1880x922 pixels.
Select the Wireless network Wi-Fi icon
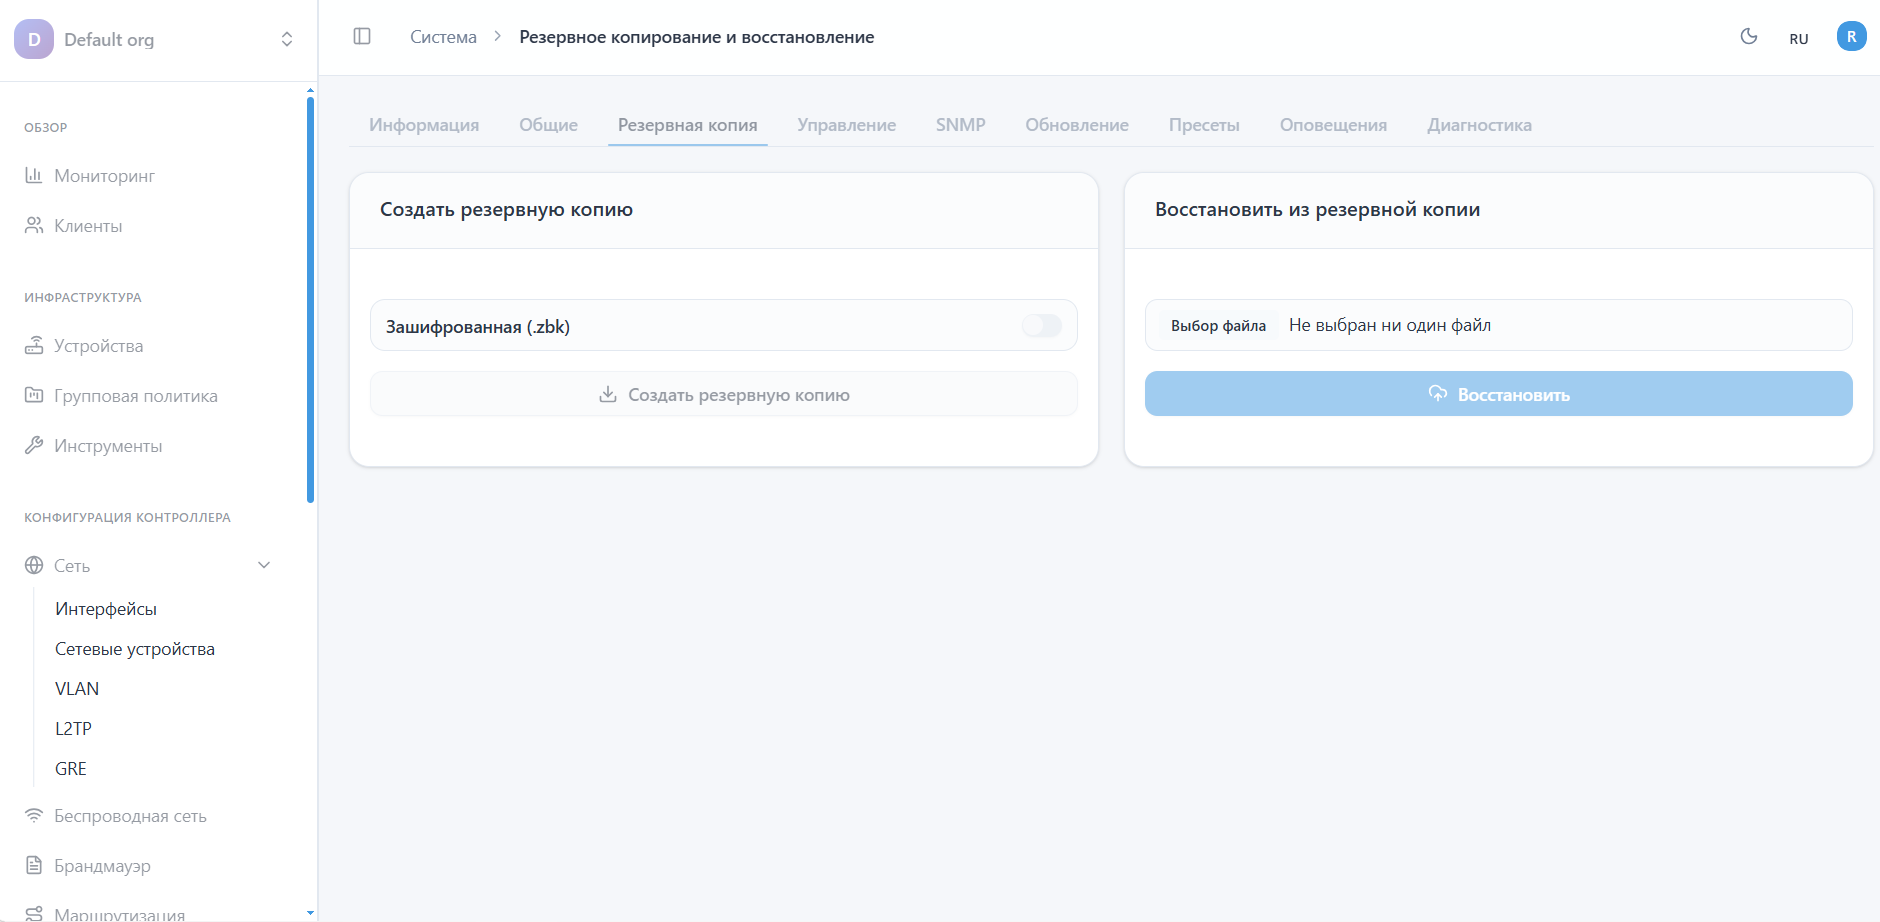tap(33, 815)
